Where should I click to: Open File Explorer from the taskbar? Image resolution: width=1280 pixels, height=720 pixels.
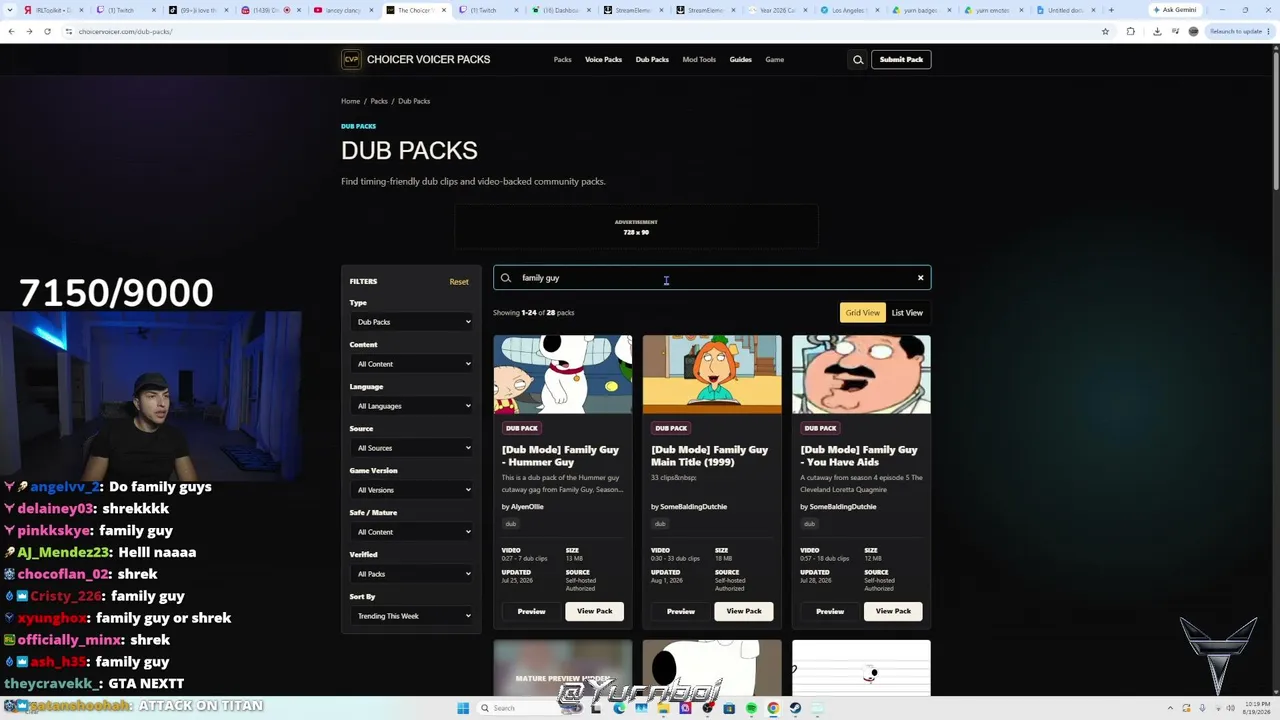tap(663, 708)
